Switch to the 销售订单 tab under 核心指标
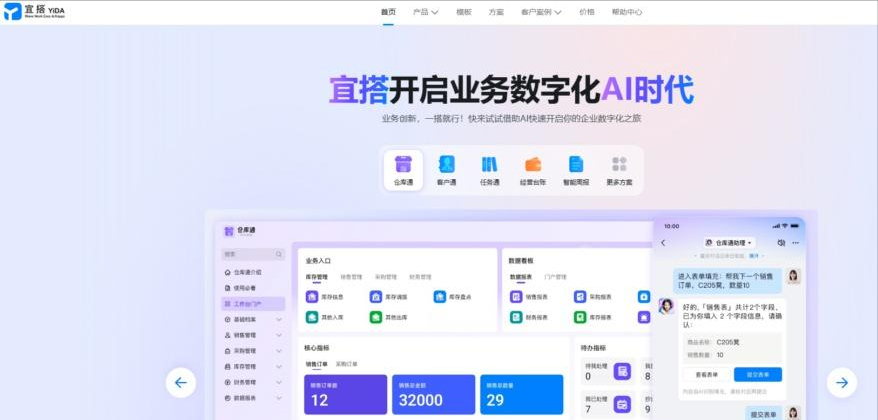Screen dimensions: 878x420 click(316, 364)
